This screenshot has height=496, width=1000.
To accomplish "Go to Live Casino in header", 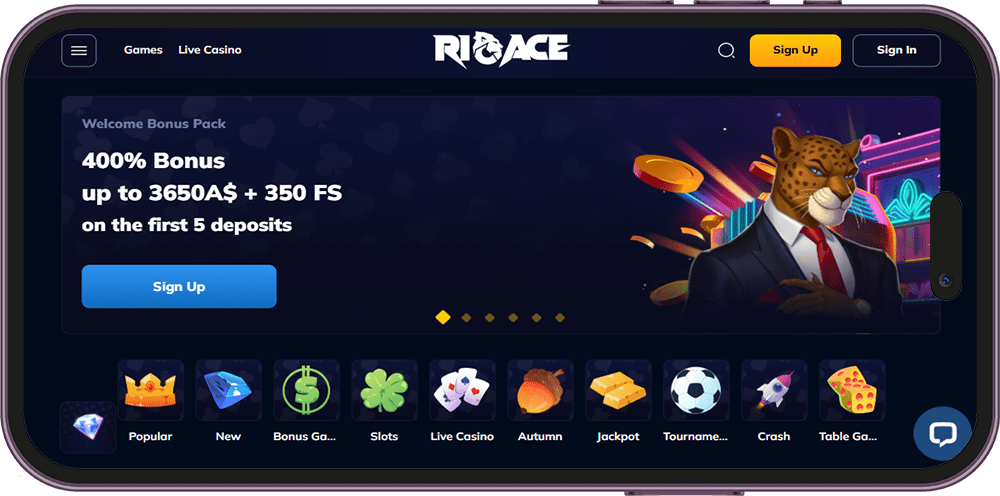I will 210,50.
